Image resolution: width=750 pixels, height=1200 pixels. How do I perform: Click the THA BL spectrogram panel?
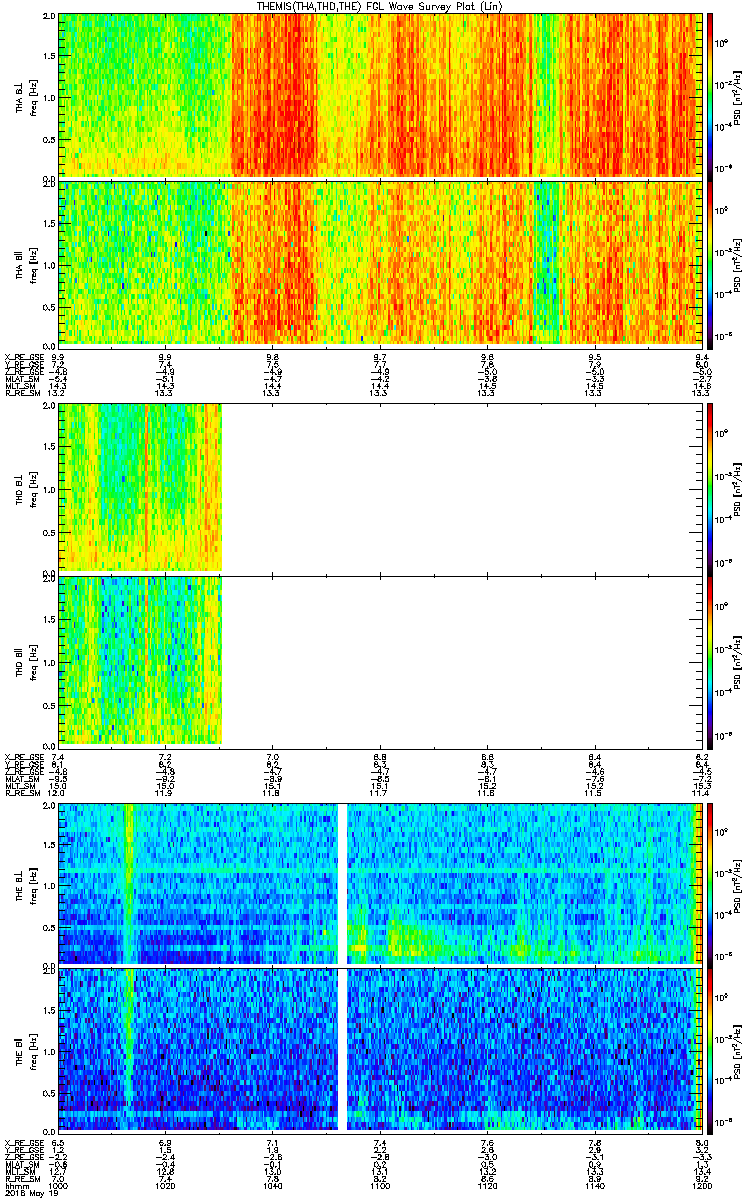(x=380, y=96)
